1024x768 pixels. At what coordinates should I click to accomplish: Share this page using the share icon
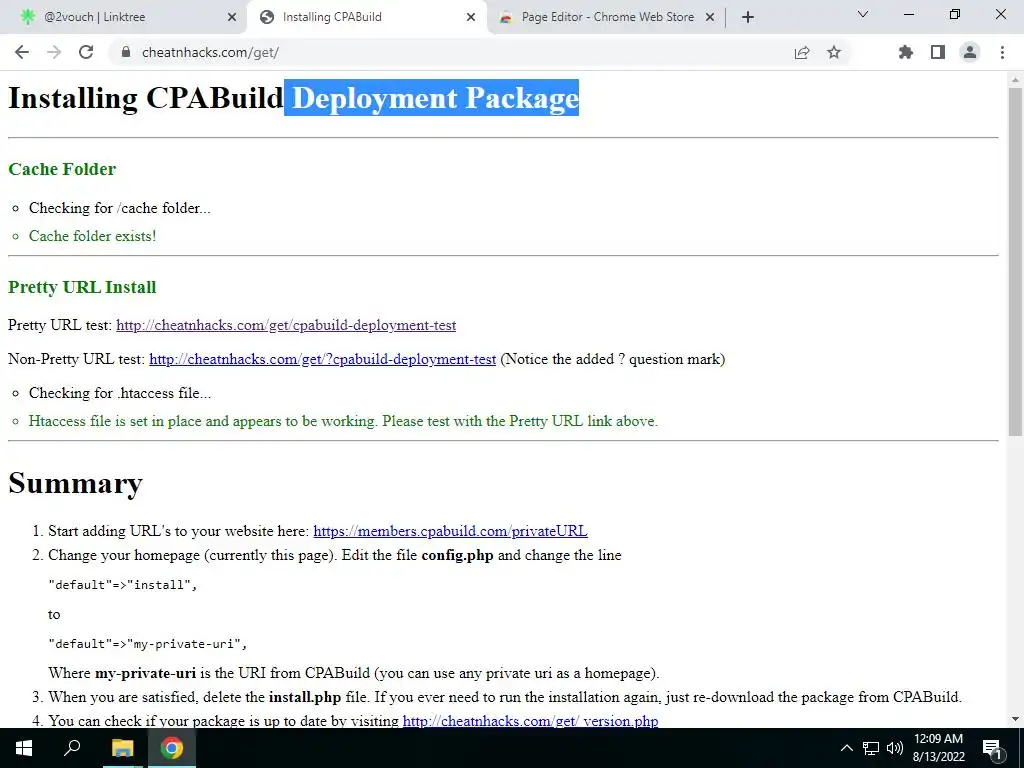pyautogui.click(x=802, y=52)
